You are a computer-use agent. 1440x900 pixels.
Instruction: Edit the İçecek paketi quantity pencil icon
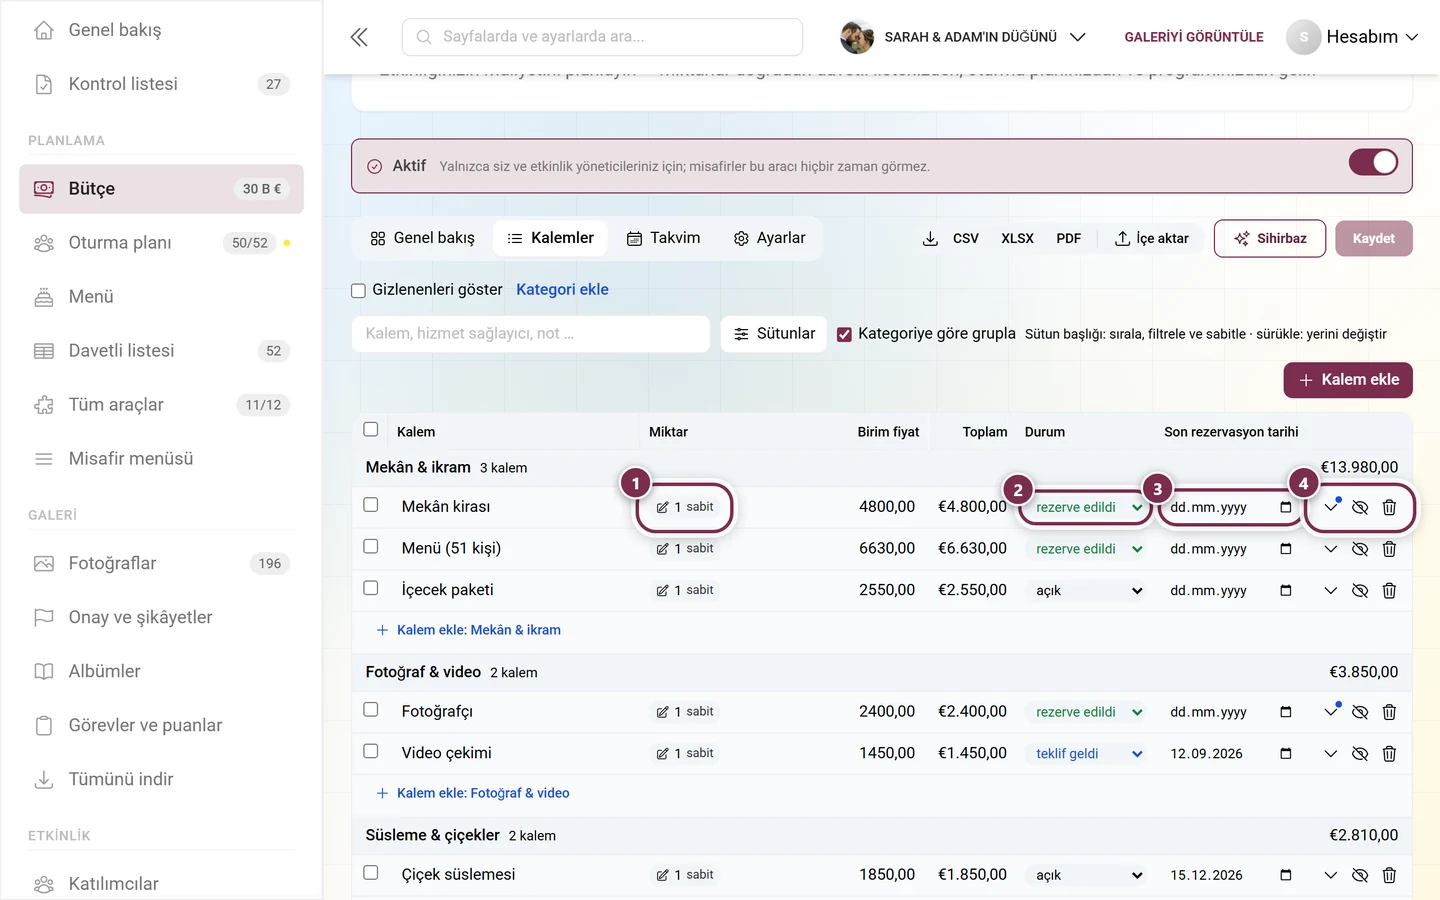coord(662,590)
